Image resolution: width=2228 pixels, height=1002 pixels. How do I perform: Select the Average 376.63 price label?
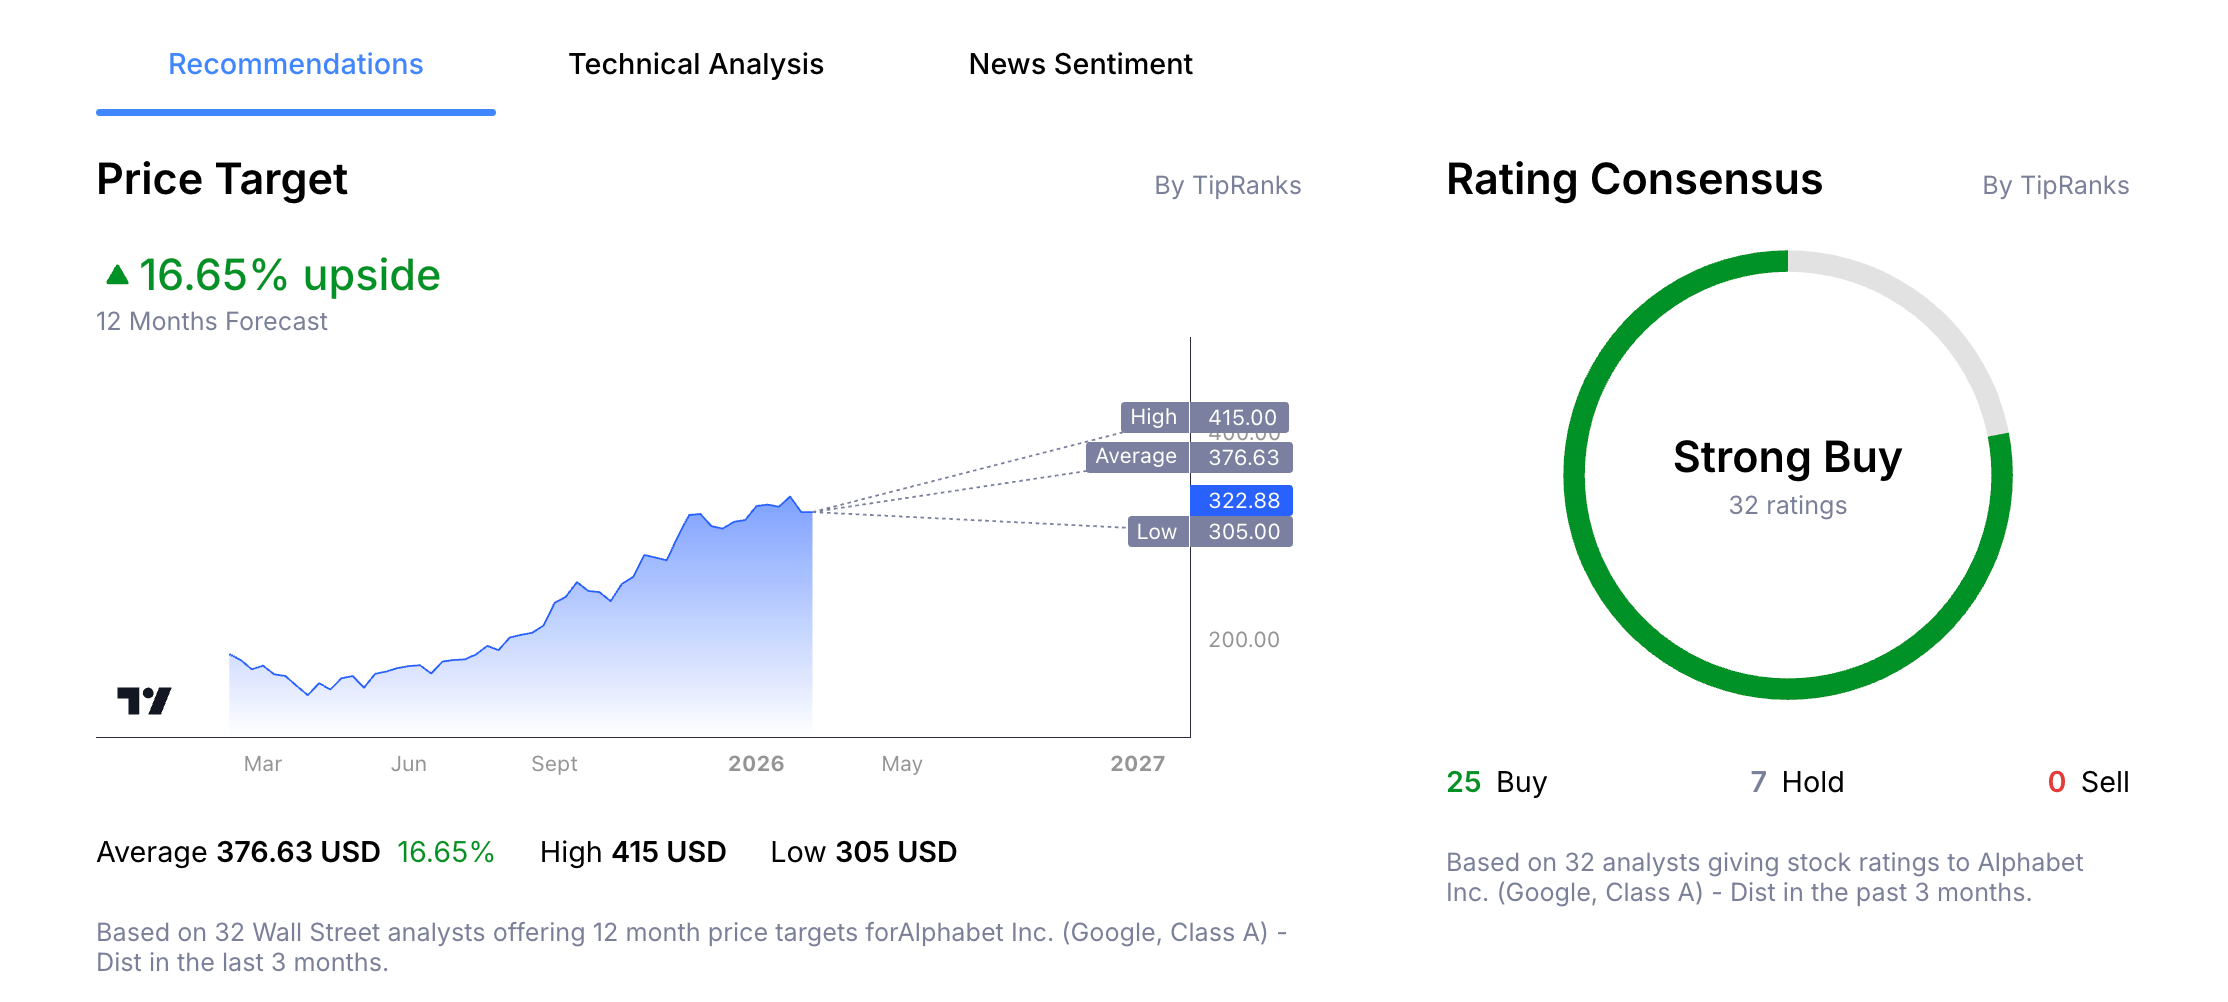click(x=1189, y=456)
